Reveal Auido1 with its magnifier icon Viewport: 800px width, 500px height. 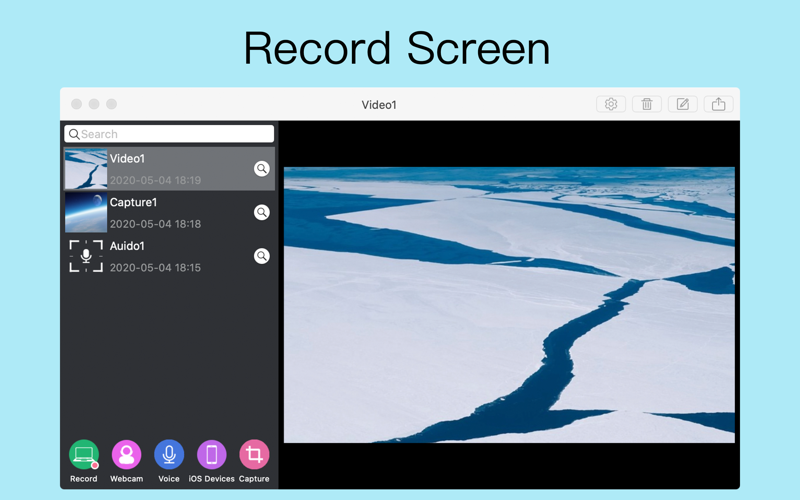pyautogui.click(x=262, y=256)
